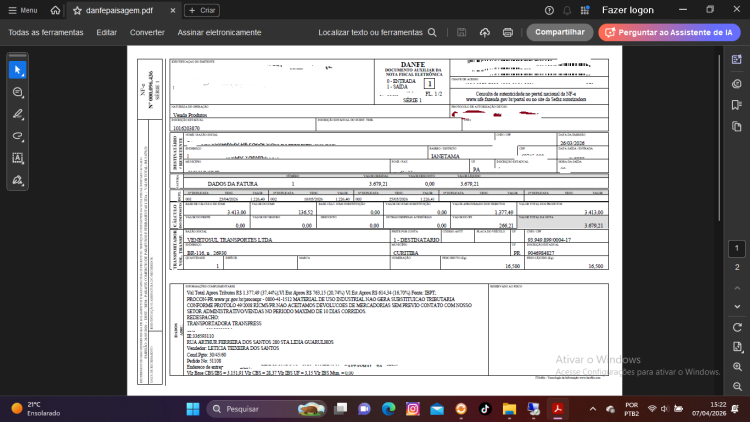750x422 pixels.
Task: Open Todas as ferramentas
Action: [46, 33]
